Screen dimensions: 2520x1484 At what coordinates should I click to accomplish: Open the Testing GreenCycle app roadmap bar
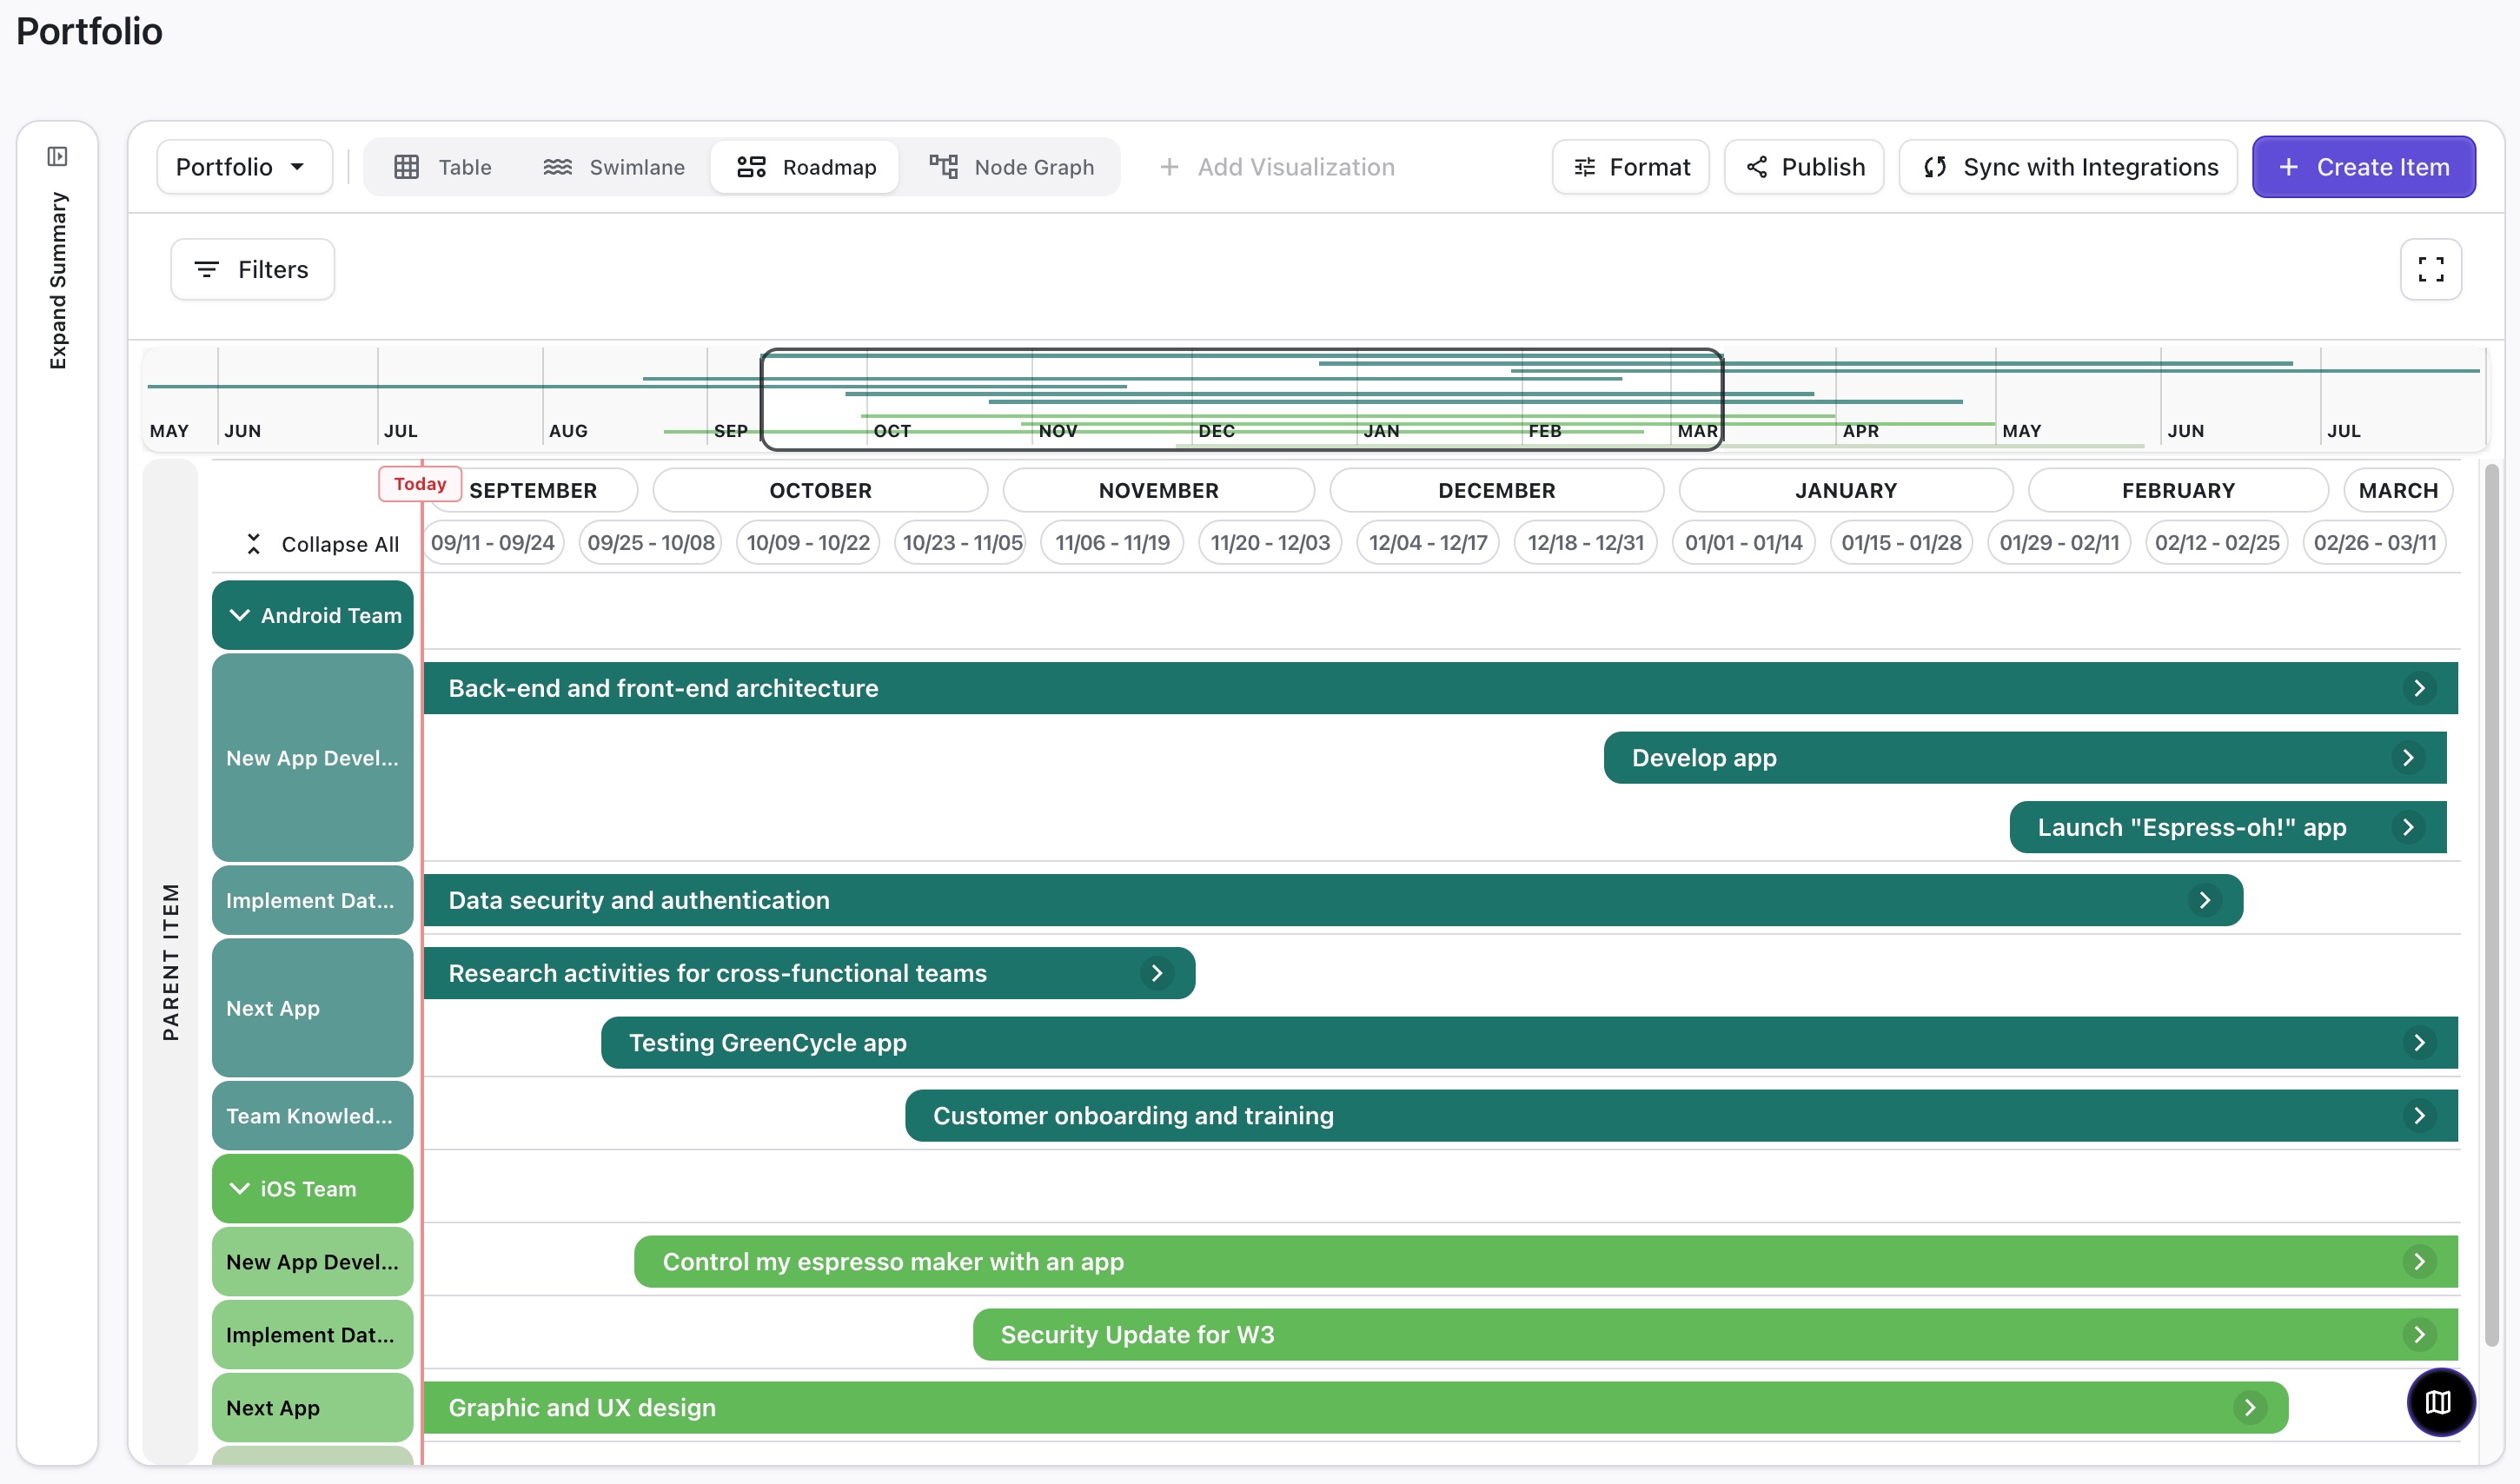pyautogui.click(x=1529, y=1043)
